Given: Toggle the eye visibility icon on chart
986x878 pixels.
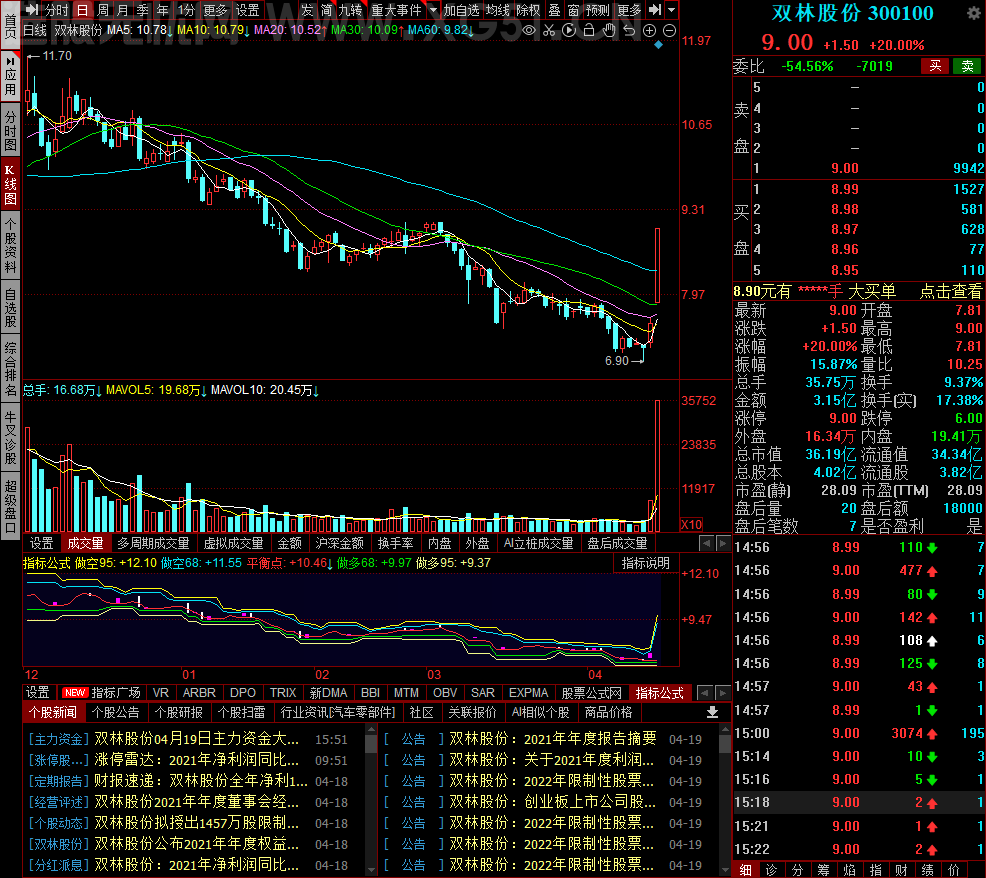Looking at the screenshot, I should 529,30.
